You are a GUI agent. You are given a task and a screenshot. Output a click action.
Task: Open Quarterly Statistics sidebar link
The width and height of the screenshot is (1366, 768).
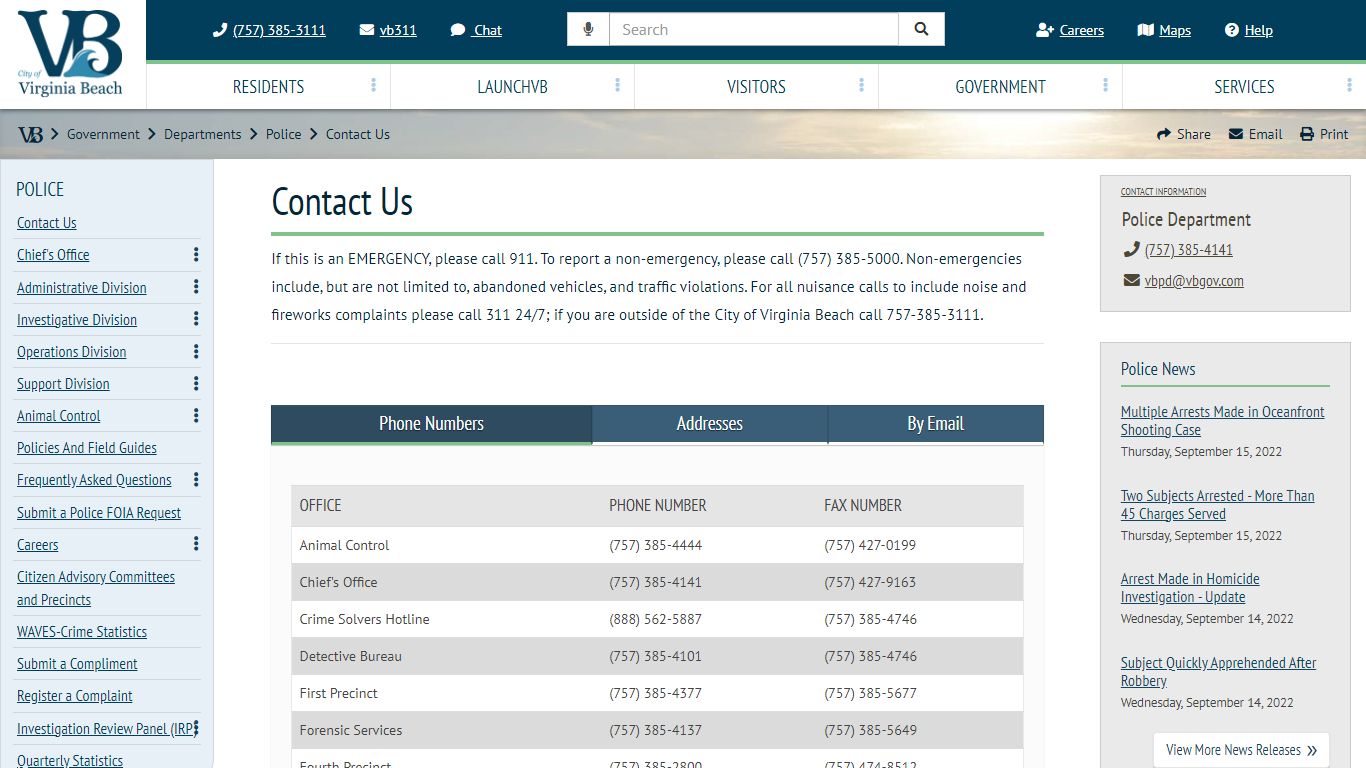click(70, 760)
